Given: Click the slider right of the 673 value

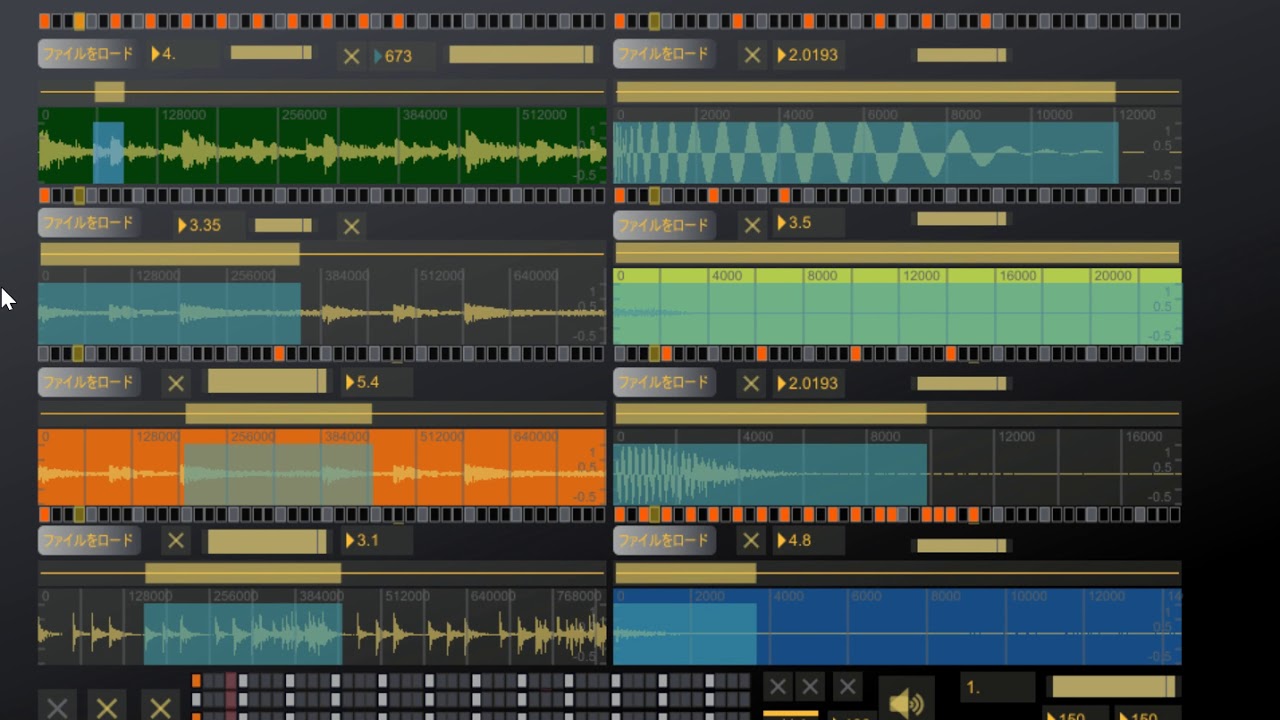Looking at the screenshot, I should 521,55.
